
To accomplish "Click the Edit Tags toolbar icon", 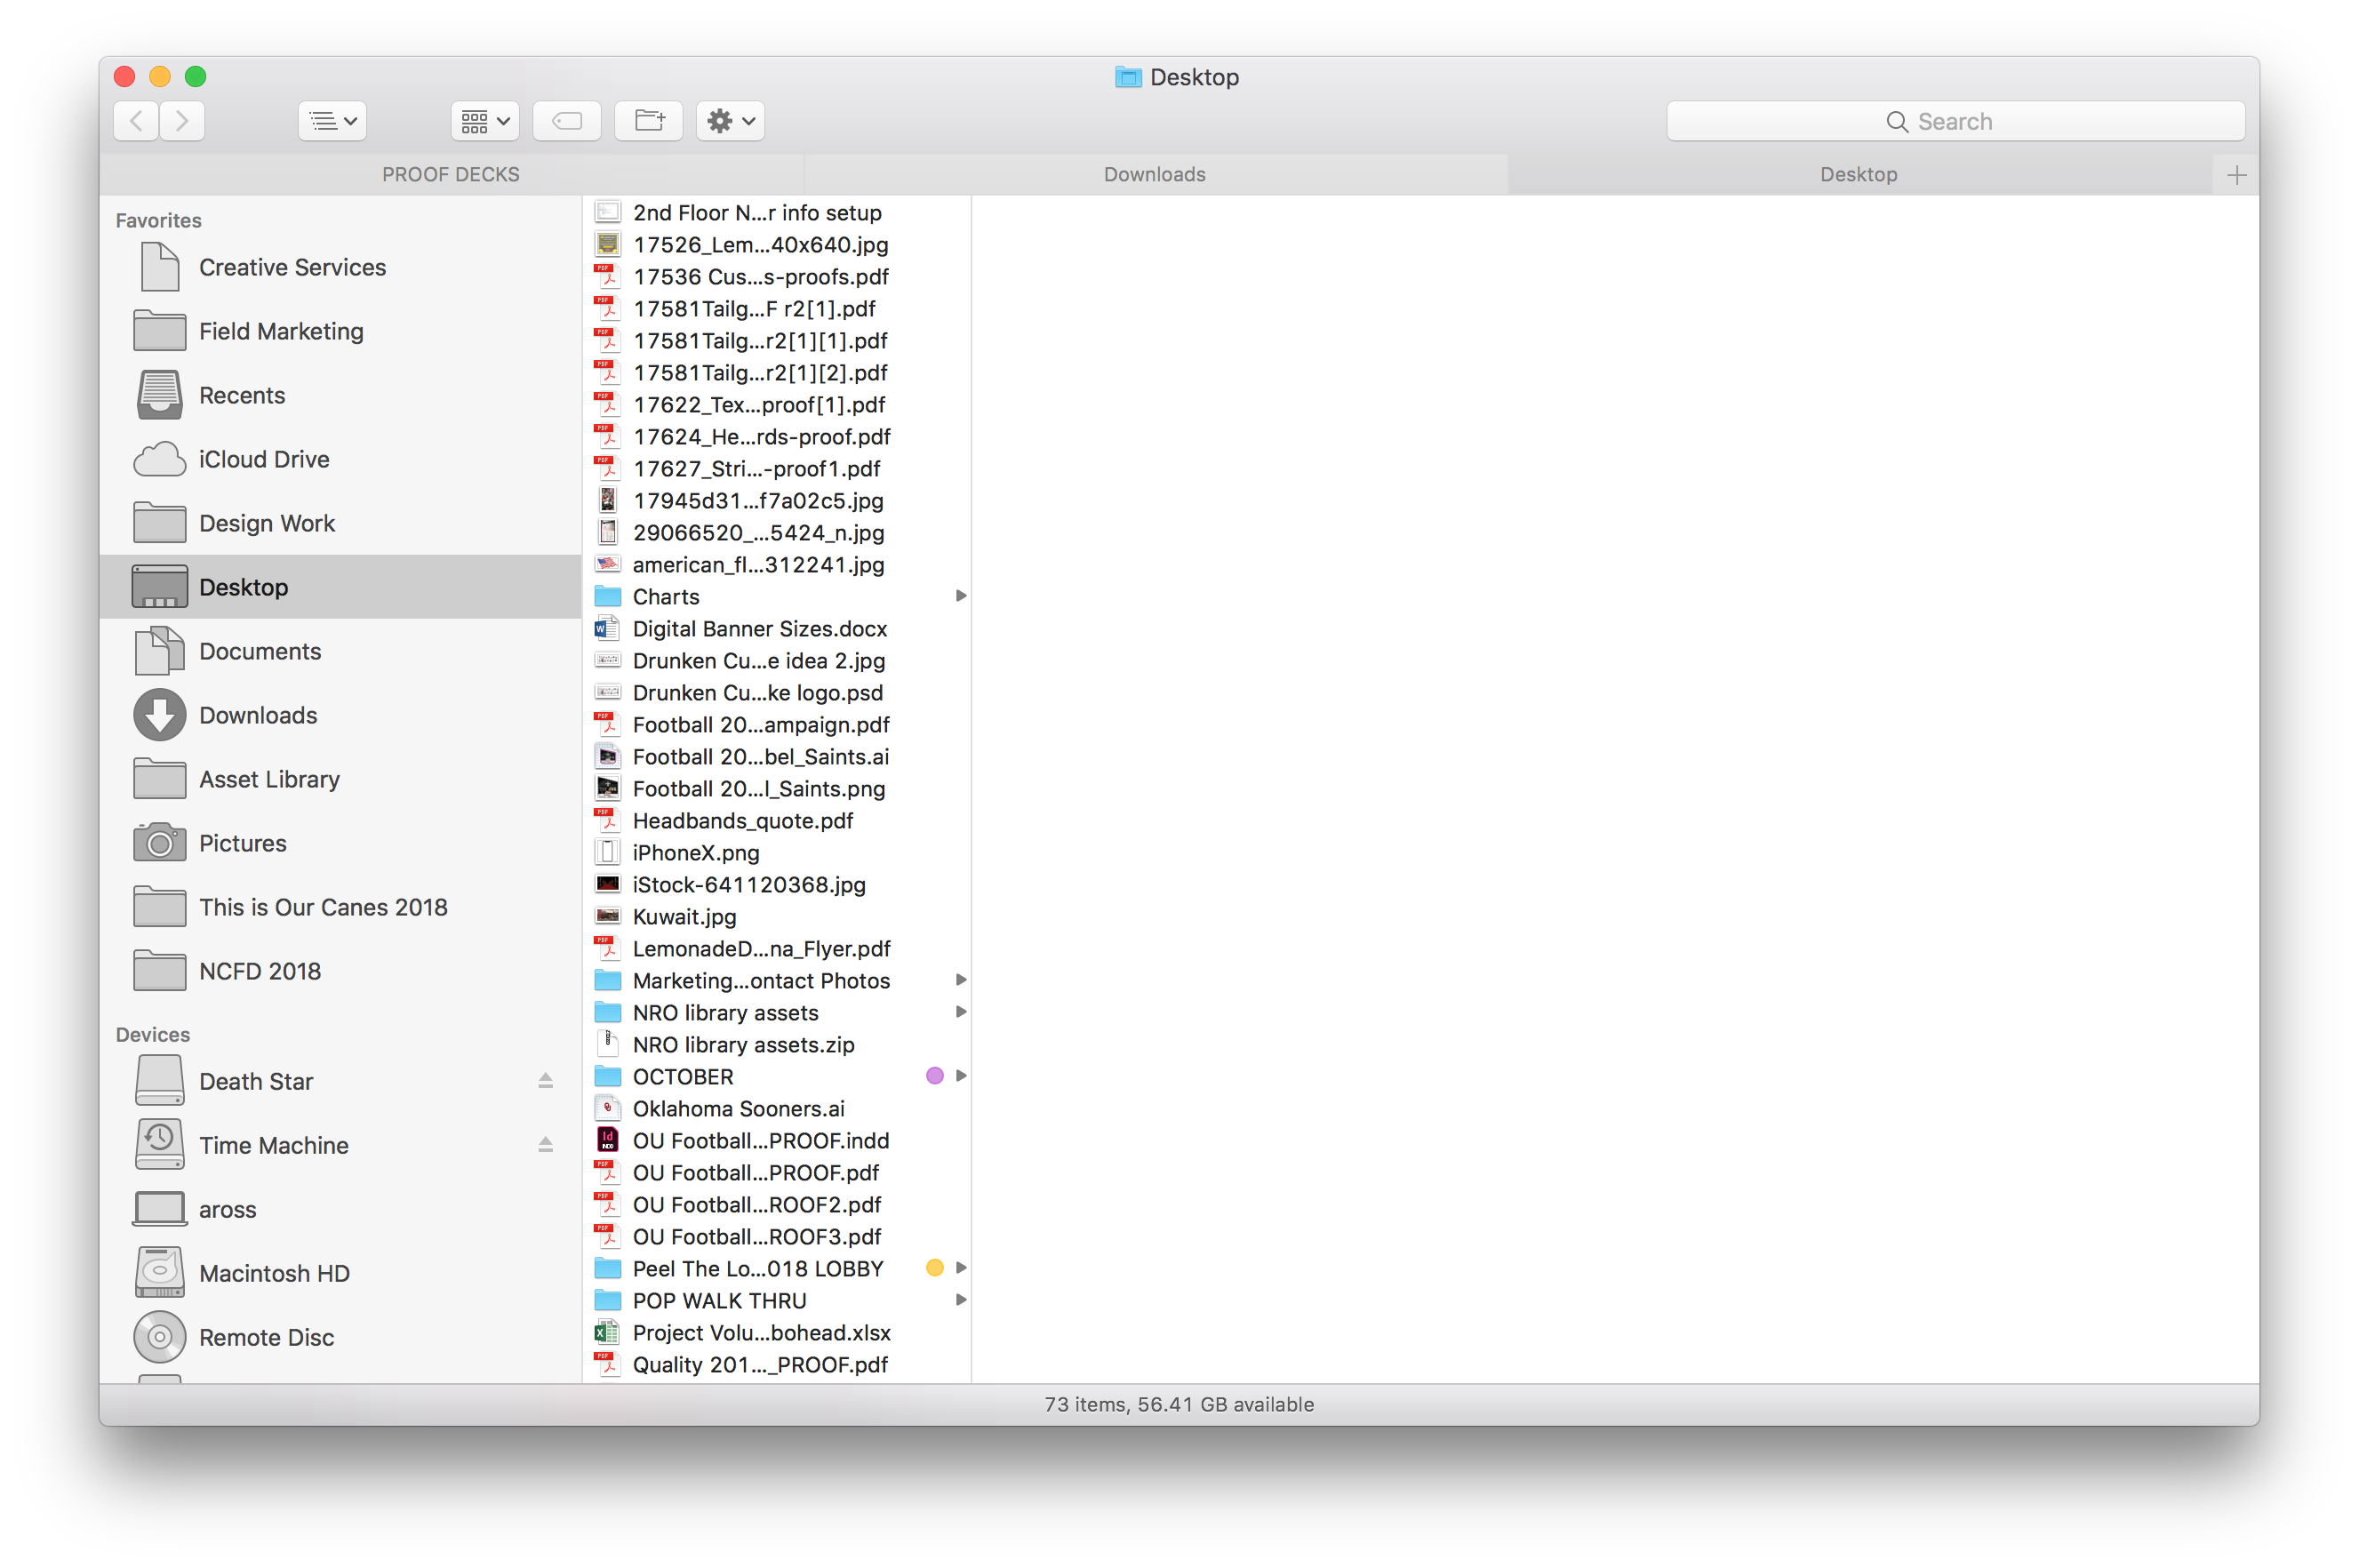I will (x=567, y=121).
